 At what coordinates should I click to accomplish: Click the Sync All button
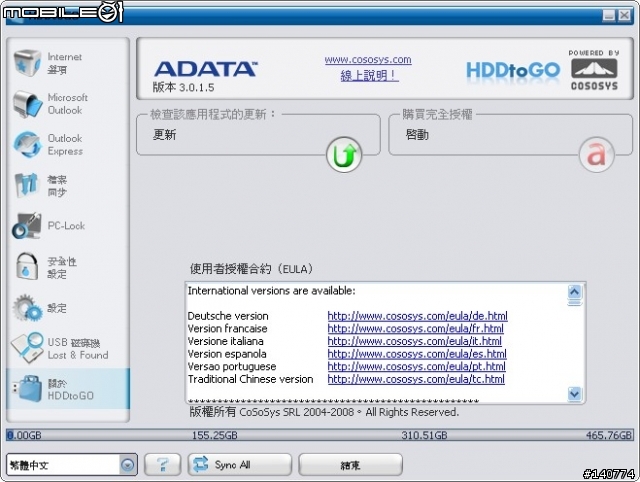pyautogui.click(x=240, y=464)
